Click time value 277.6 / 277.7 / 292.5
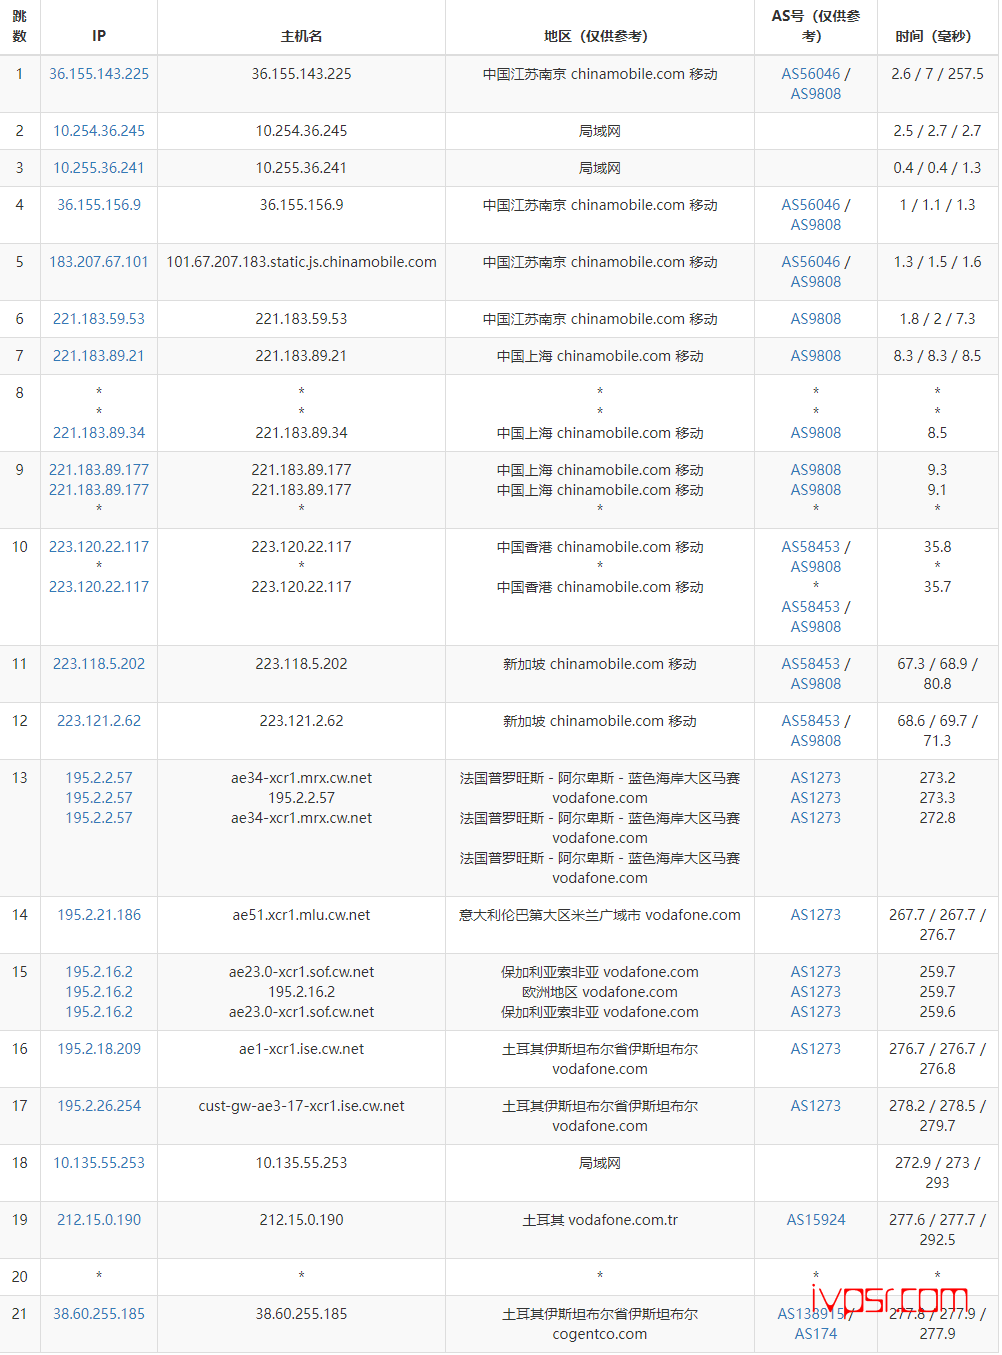The height and width of the screenshot is (1355, 1002). (x=937, y=1230)
